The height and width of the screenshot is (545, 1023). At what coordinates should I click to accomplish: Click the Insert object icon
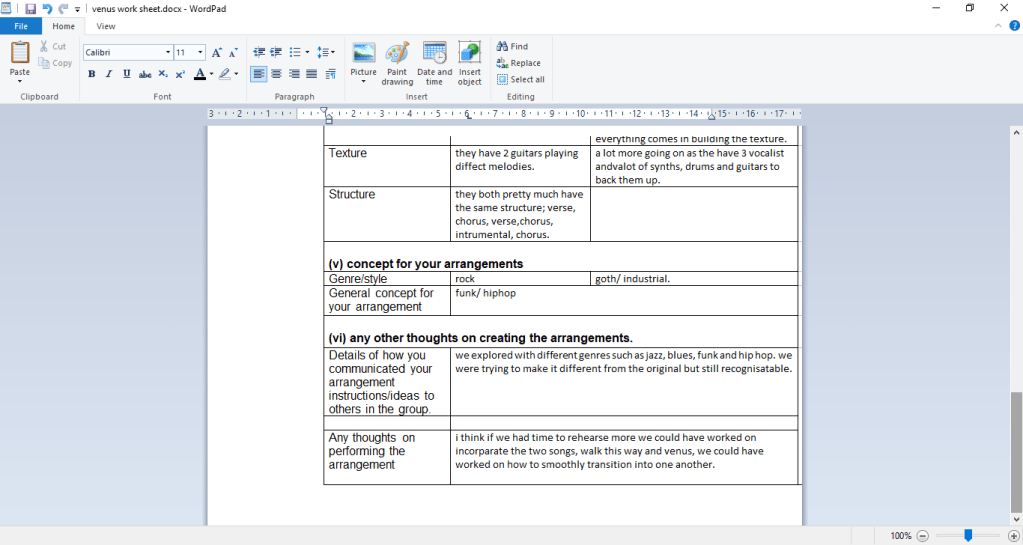click(469, 62)
